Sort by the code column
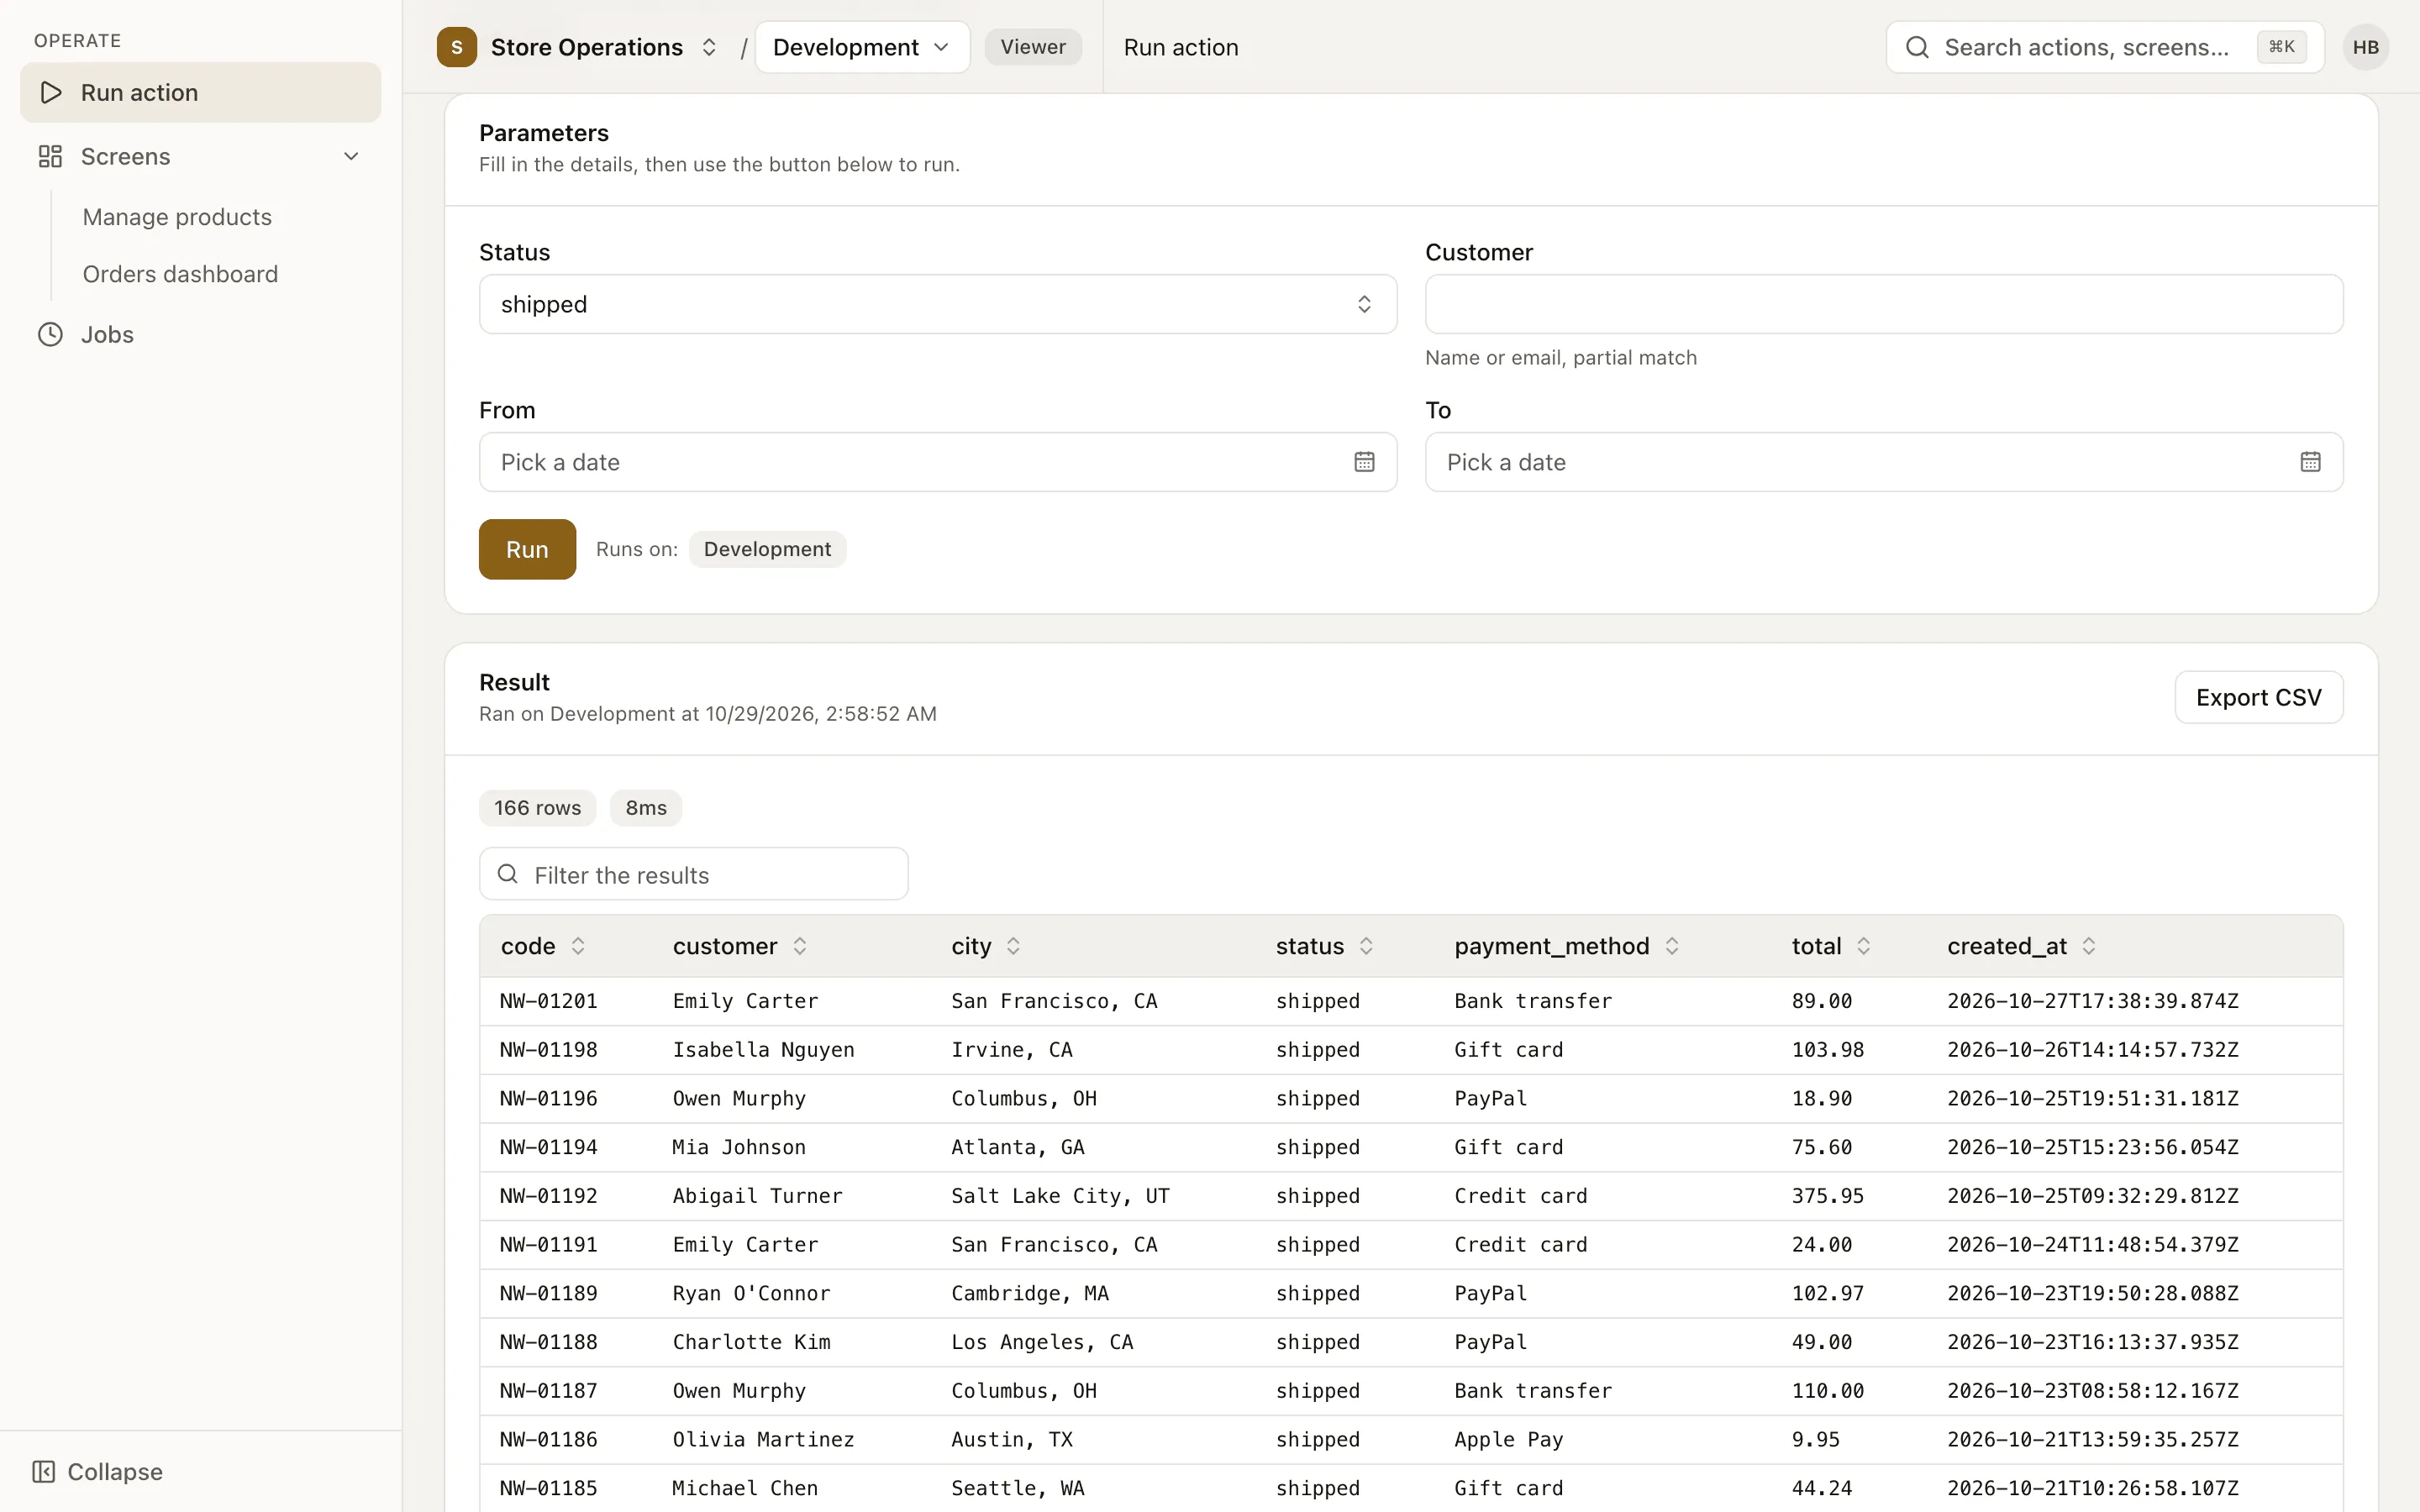Image resolution: width=2420 pixels, height=1512 pixels. pos(543,946)
